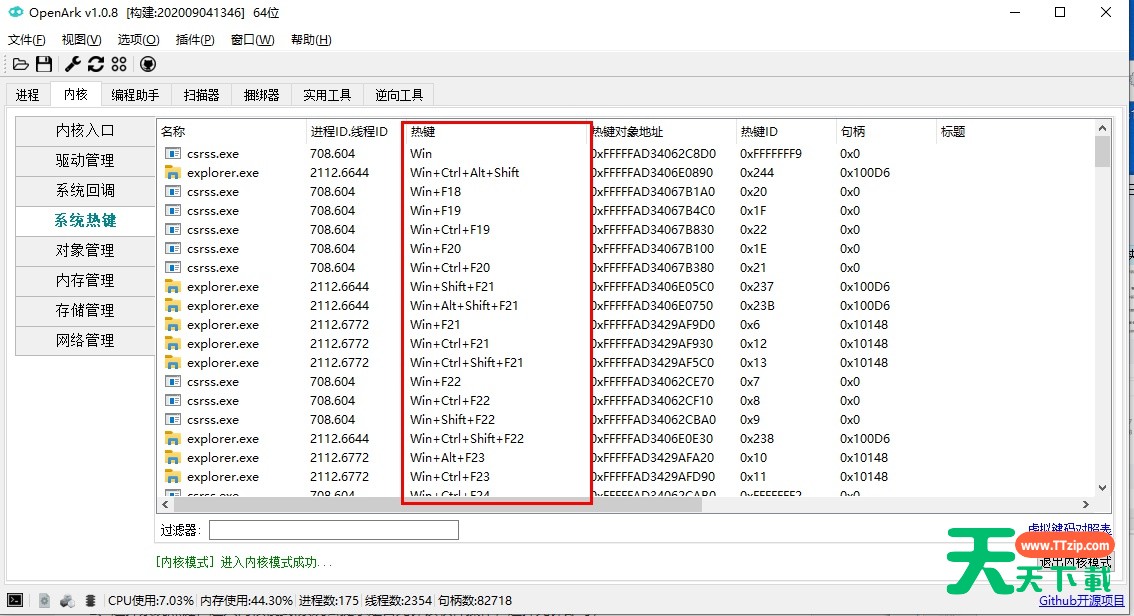Click the open folder toolbar icon

20,64
